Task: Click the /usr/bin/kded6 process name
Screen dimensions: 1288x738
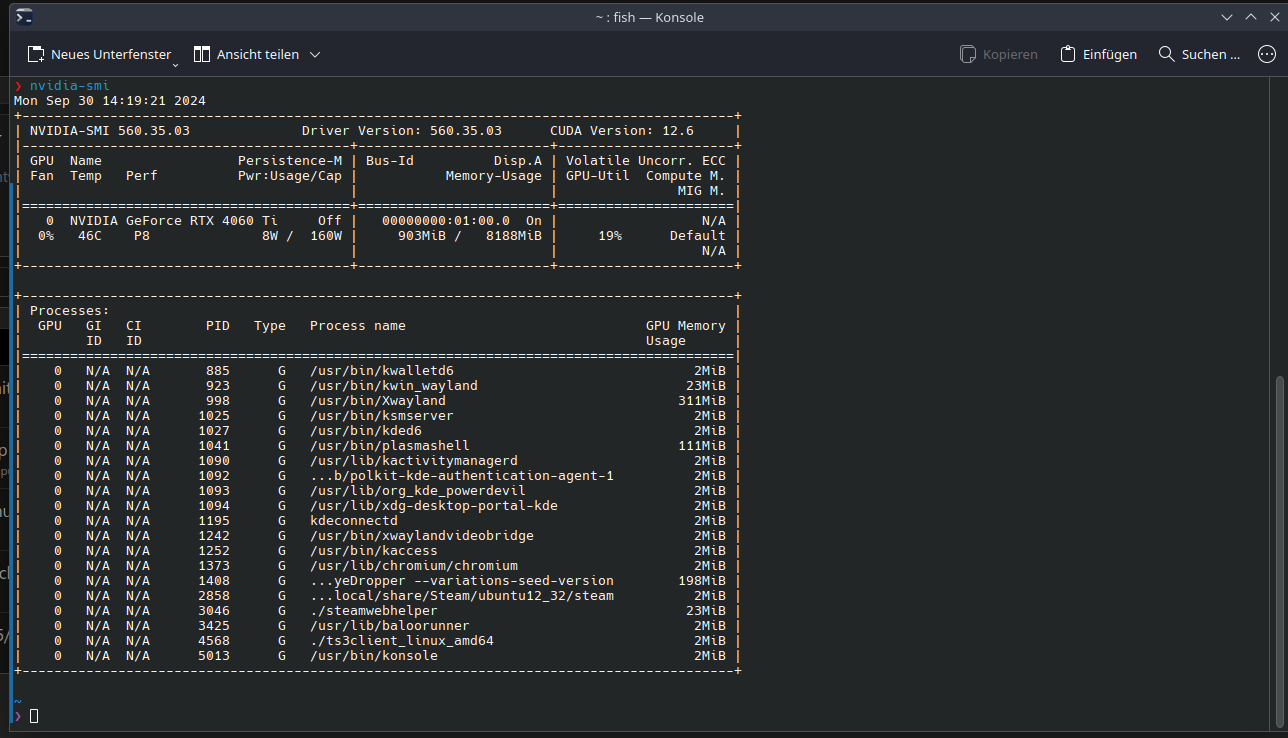Action: (366, 431)
